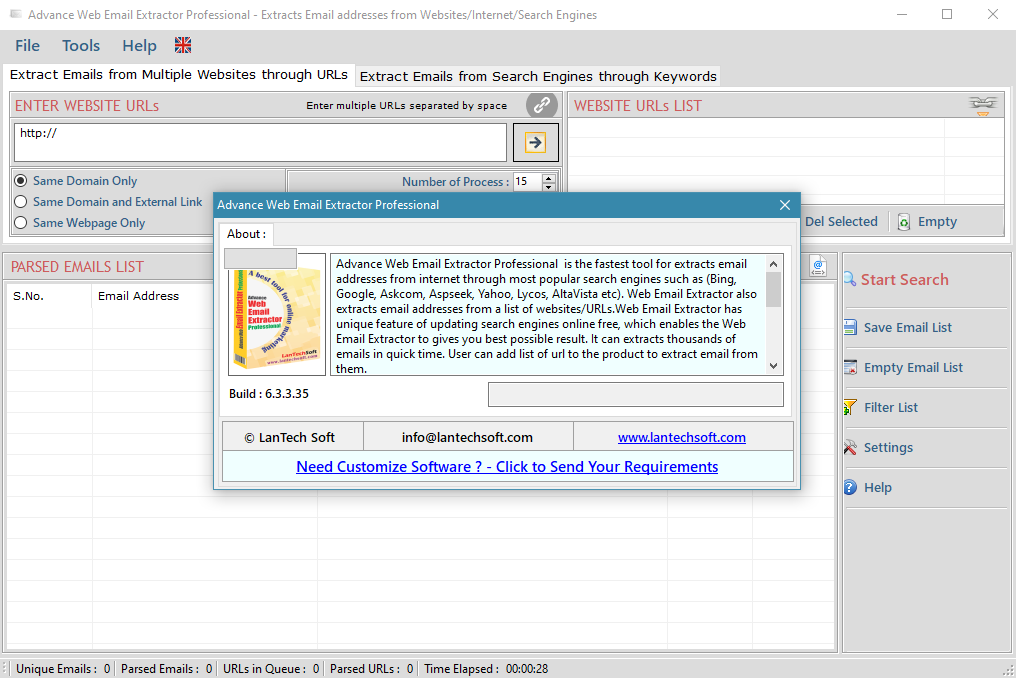Click the icon beside Empty Email List
This screenshot has width=1016, height=678.
(850, 368)
